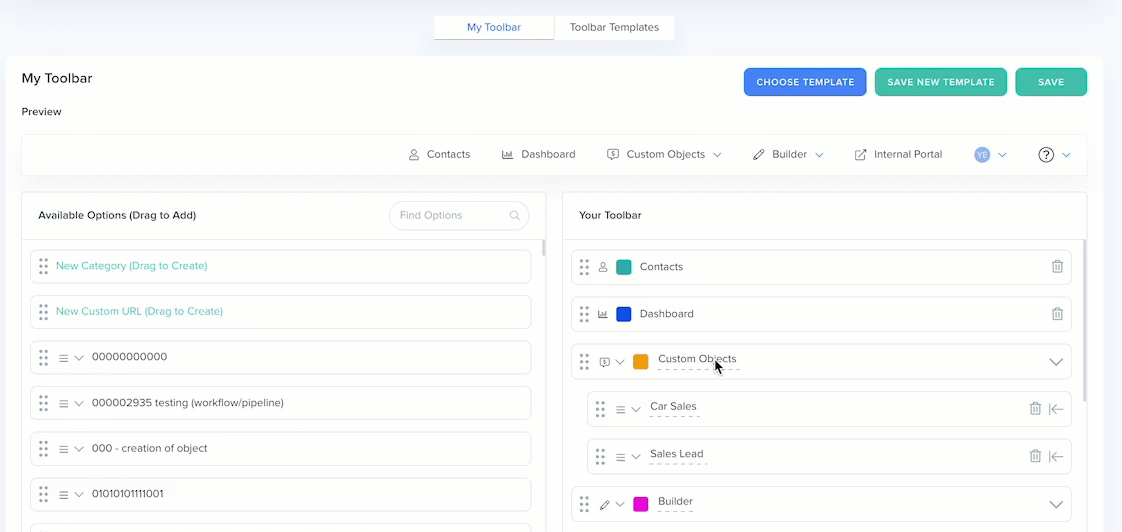Click drag handle of Dashboard toolbar row
Screen dimensions: 1122x532
point(584,314)
